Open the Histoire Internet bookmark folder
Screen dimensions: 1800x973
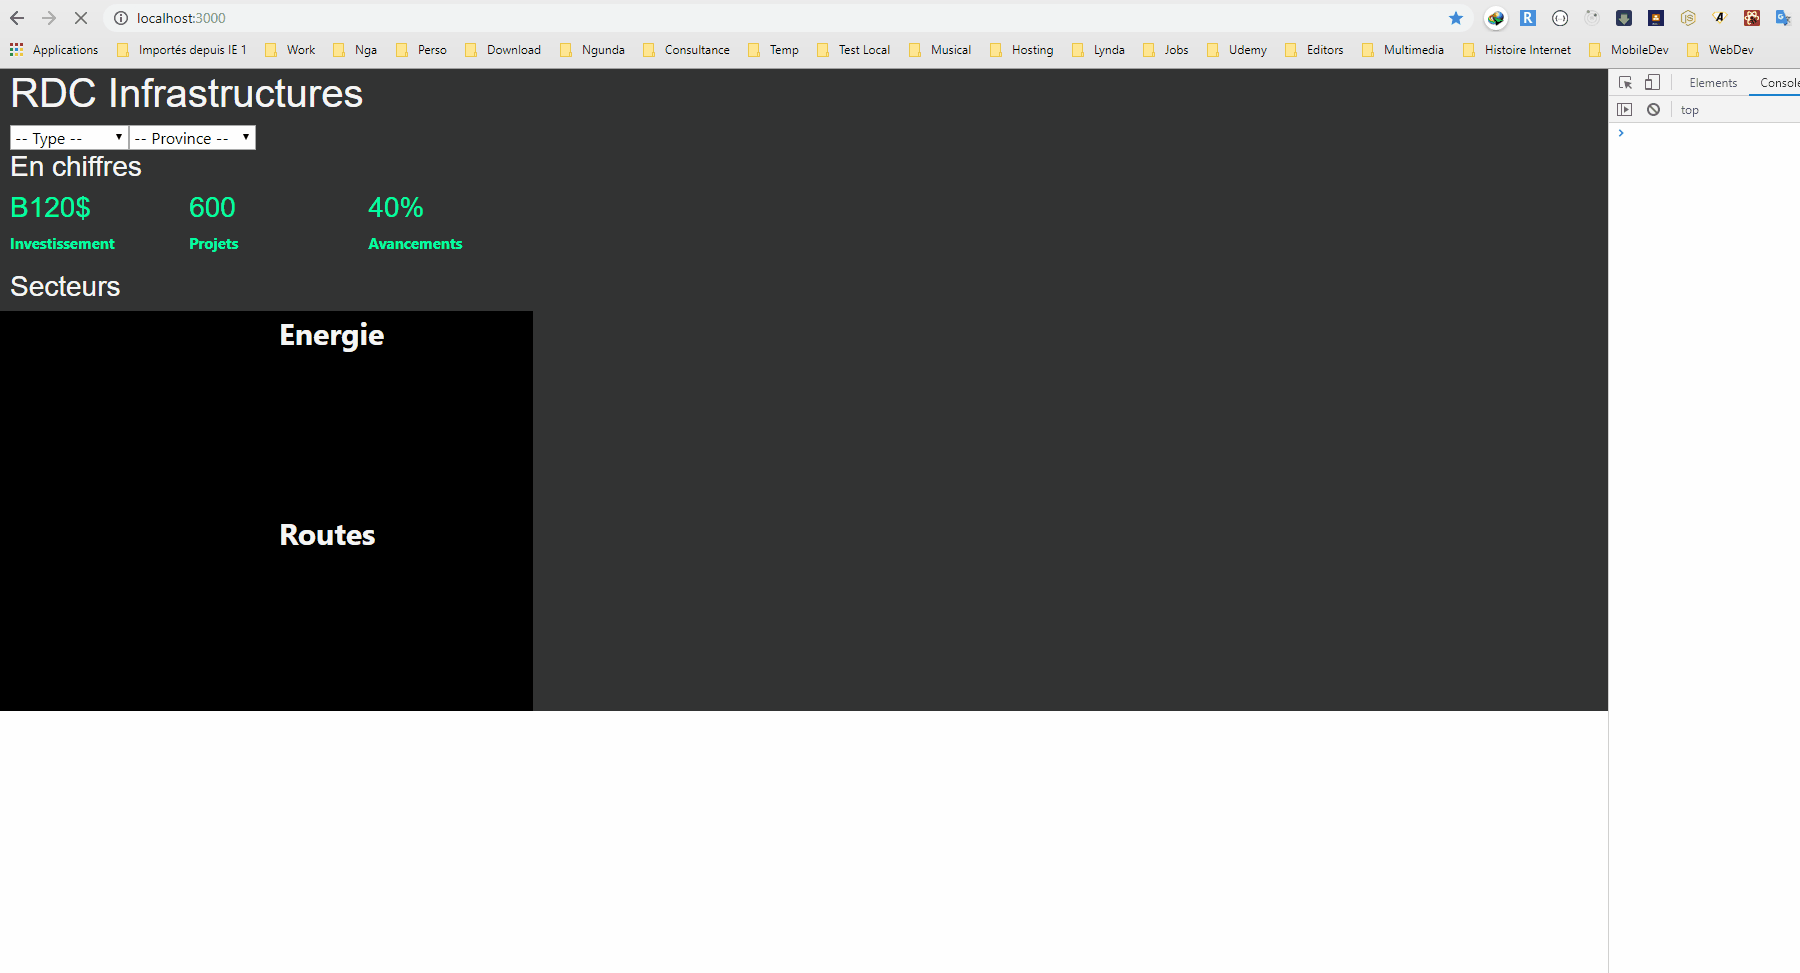(x=1517, y=50)
